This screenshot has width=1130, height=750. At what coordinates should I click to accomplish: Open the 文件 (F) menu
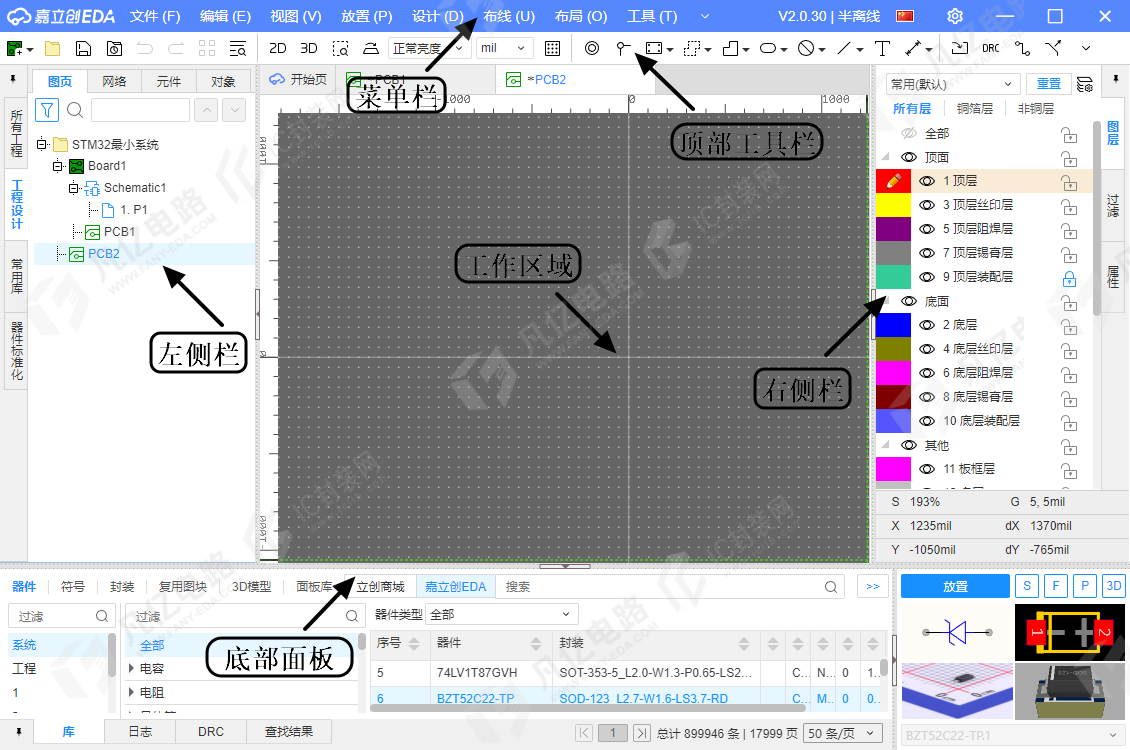pos(155,16)
